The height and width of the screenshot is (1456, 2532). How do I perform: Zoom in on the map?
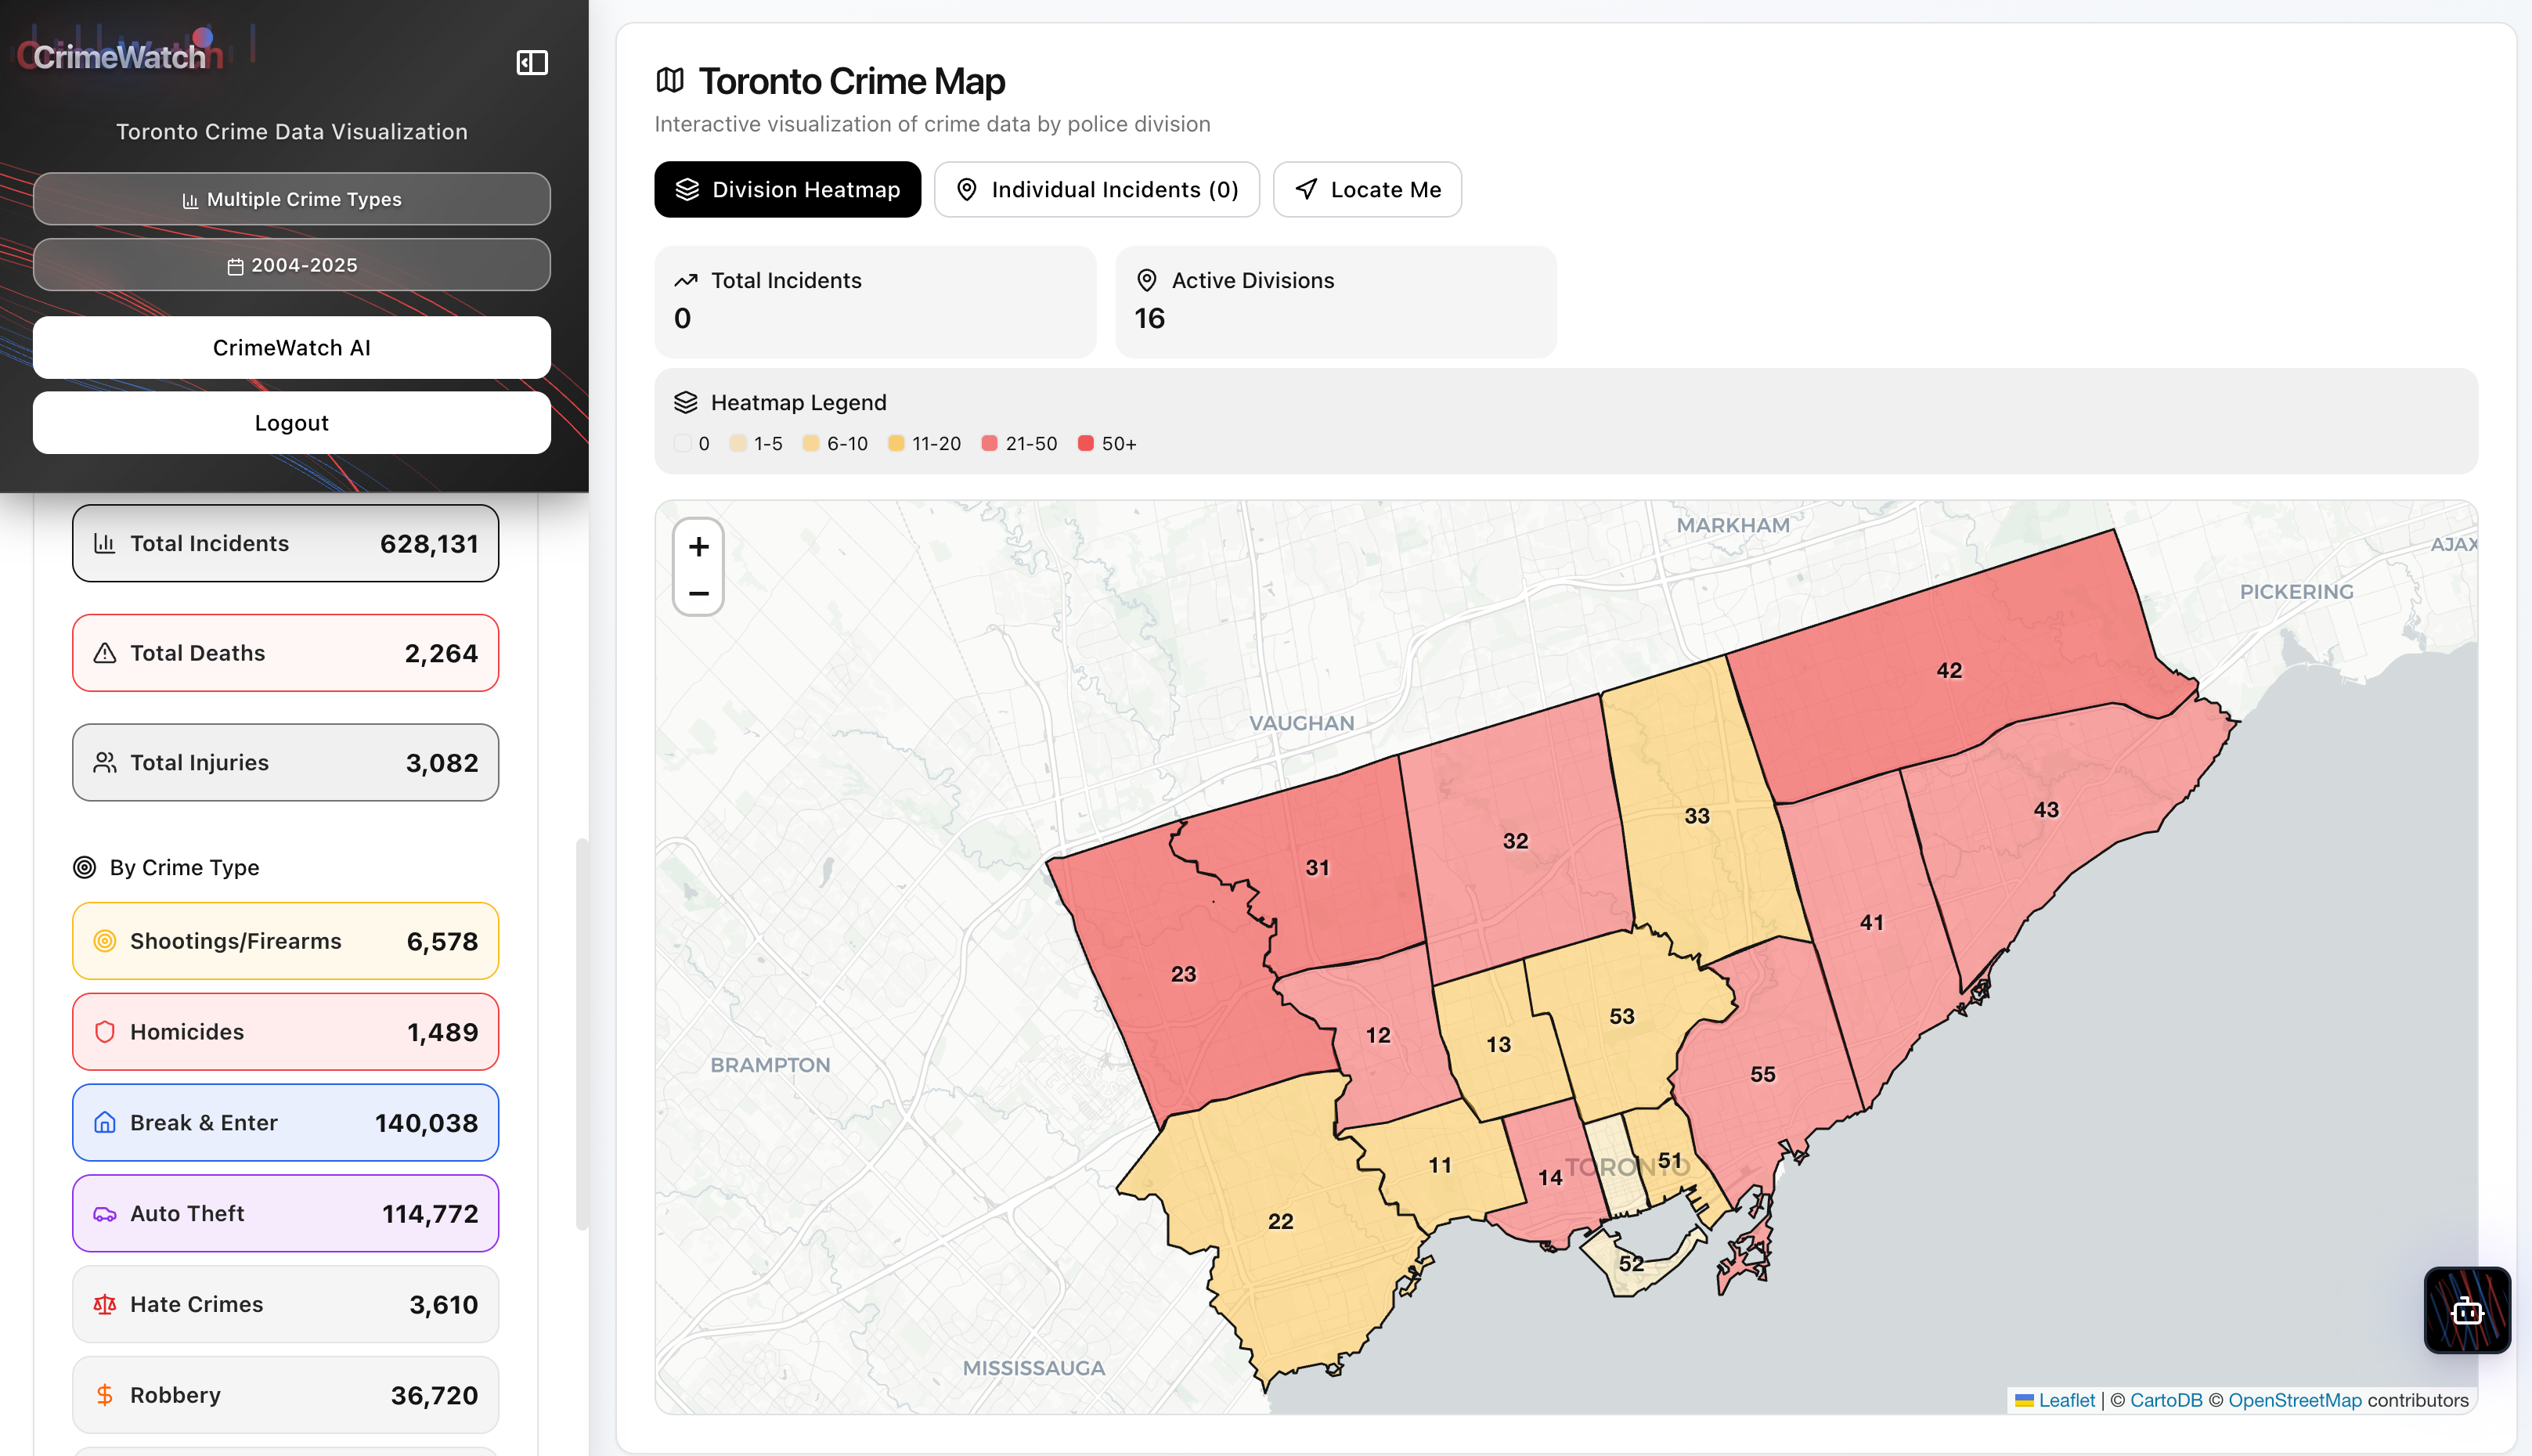coord(698,546)
